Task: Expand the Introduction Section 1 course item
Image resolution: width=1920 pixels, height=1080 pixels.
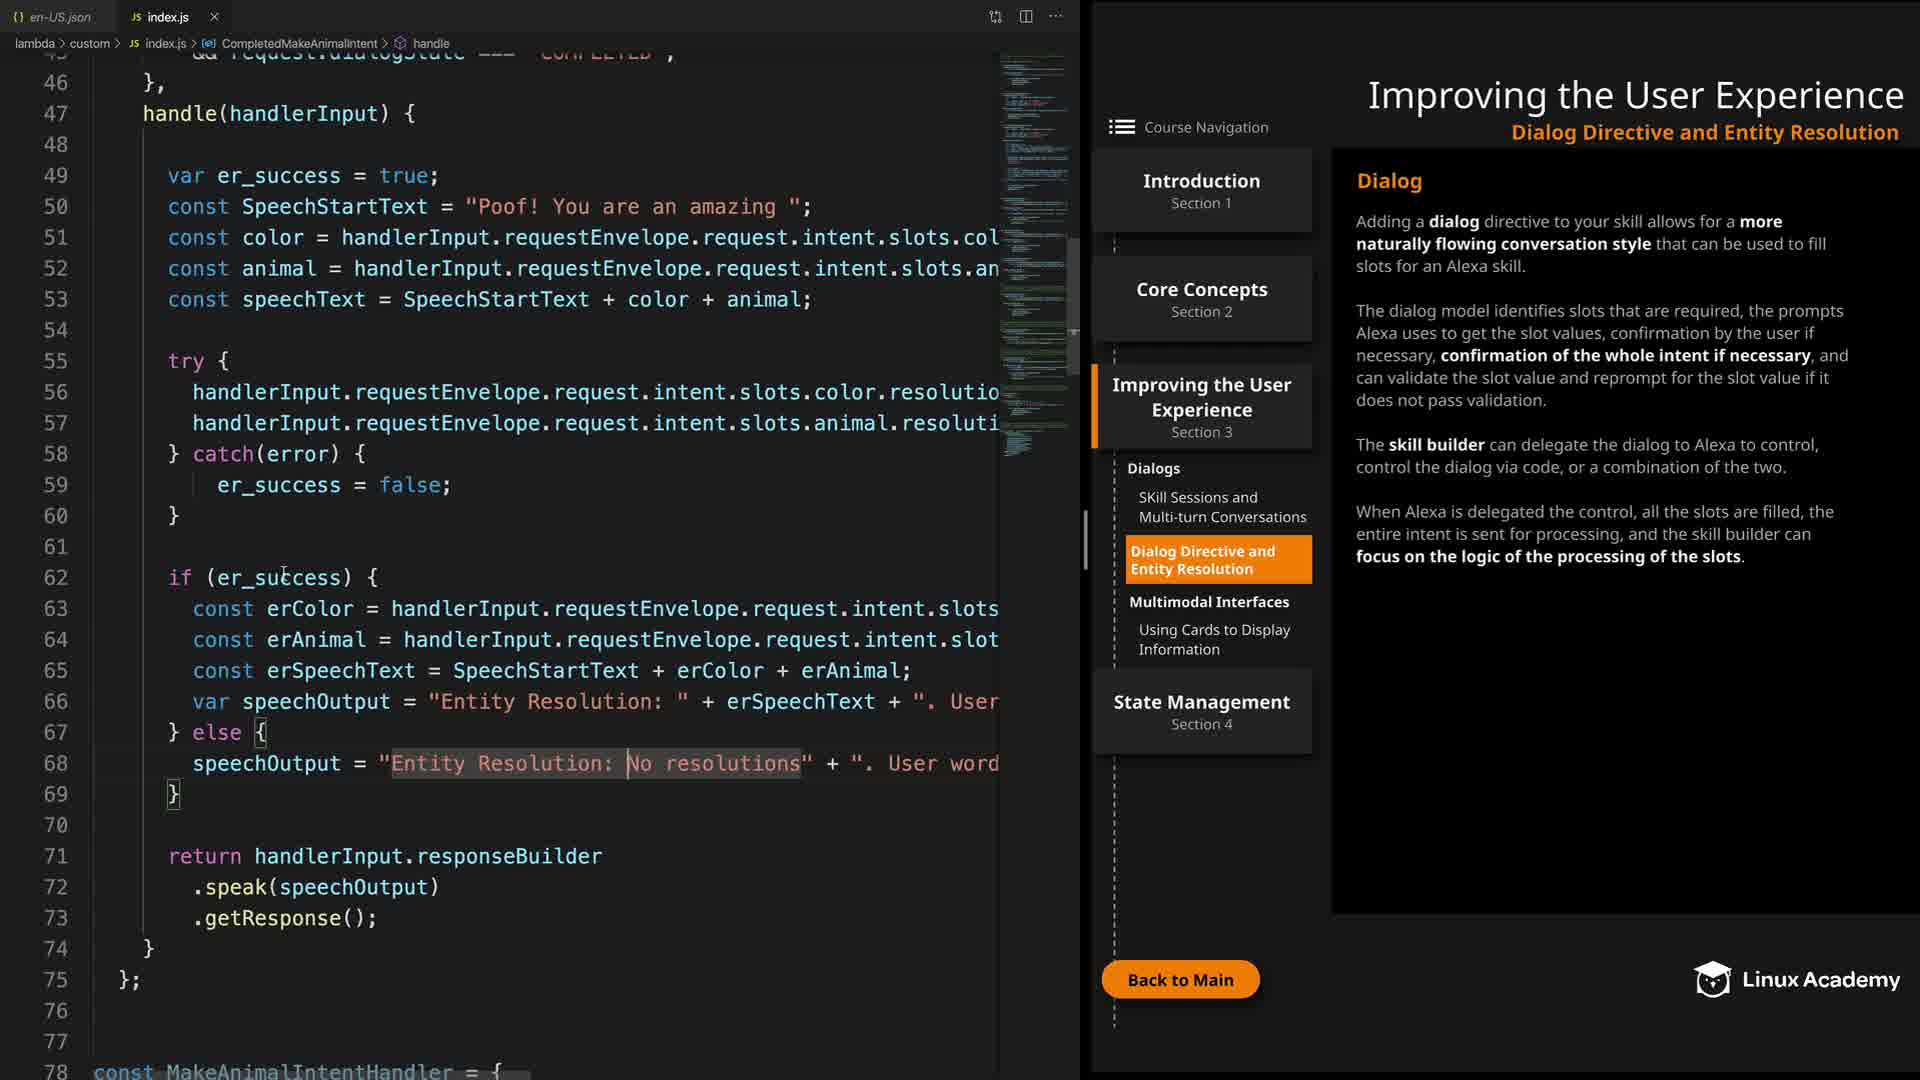Action: pyautogui.click(x=1201, y=190)
